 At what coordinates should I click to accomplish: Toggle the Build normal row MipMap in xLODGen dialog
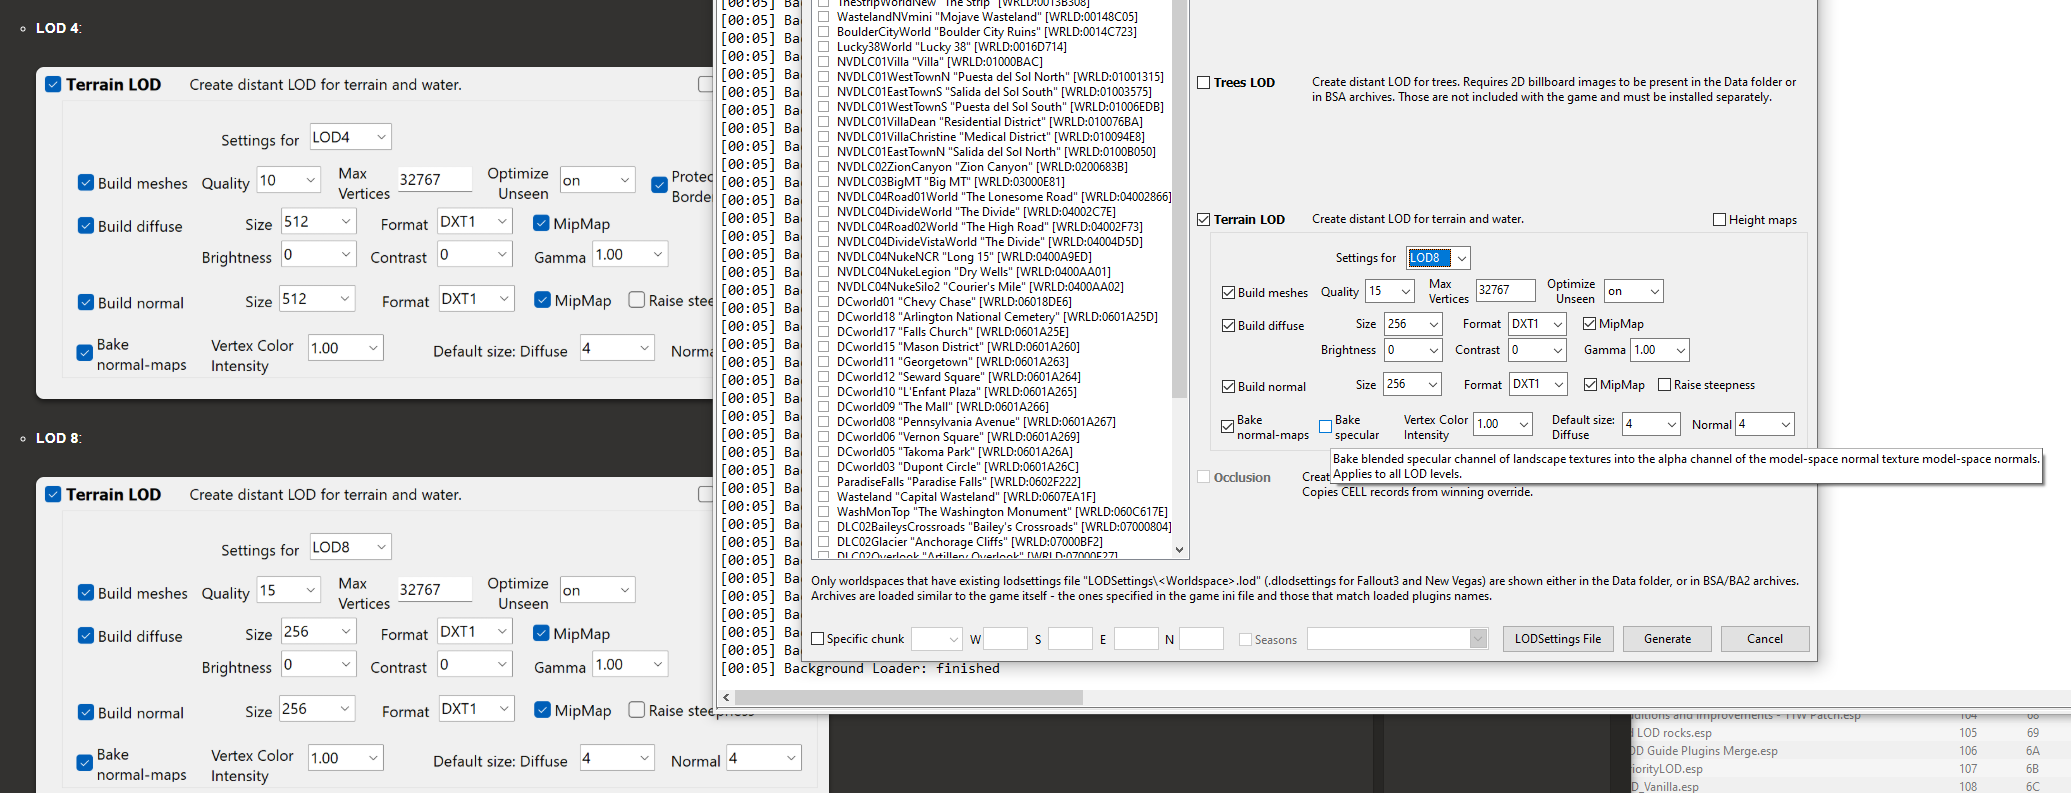(1590, 385)
